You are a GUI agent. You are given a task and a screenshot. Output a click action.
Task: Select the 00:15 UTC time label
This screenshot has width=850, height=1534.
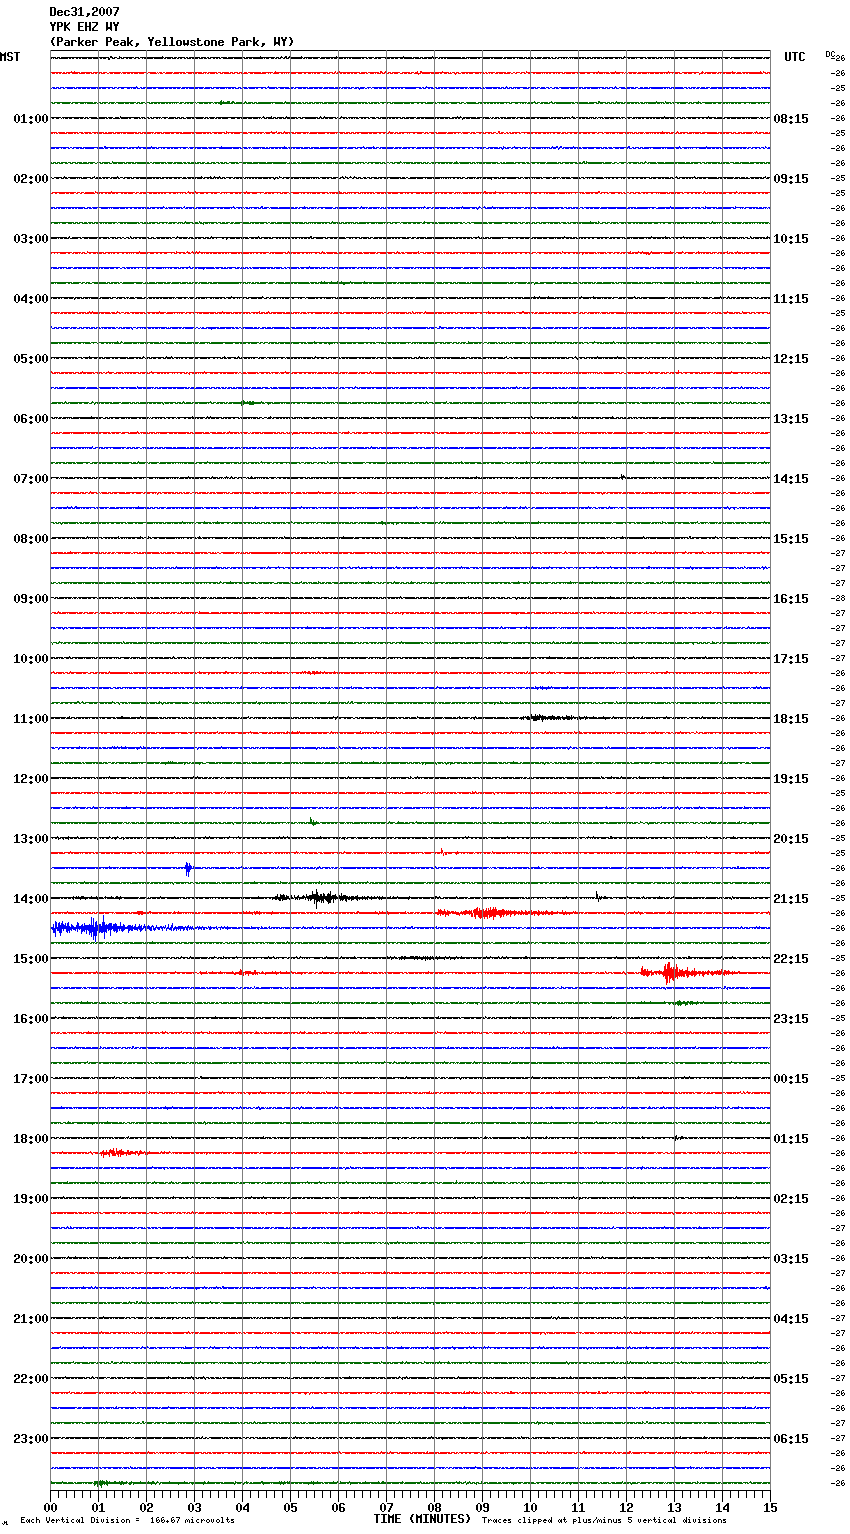point(791,1079)
